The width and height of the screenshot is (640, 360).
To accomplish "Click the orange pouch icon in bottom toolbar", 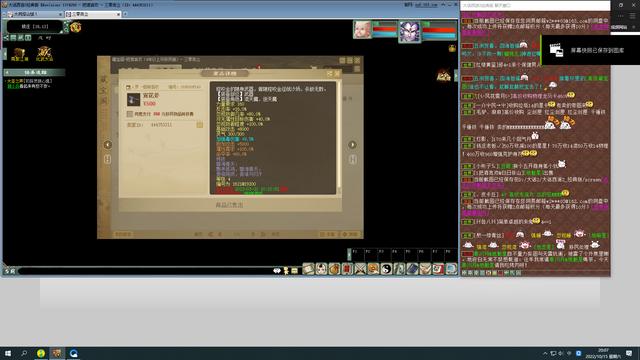I will [x=334, y=269].
